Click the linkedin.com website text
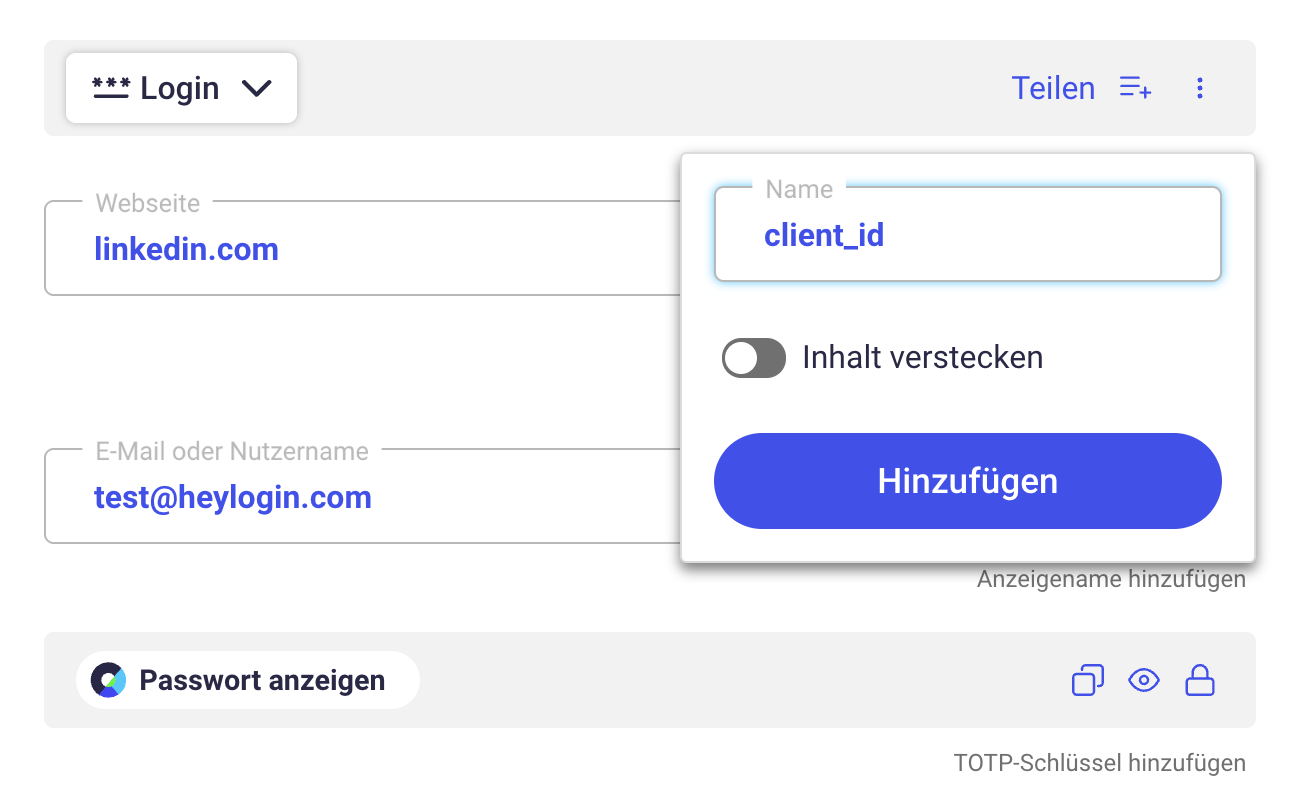This screenshot has width=1302, height=802. click(187, 249)
